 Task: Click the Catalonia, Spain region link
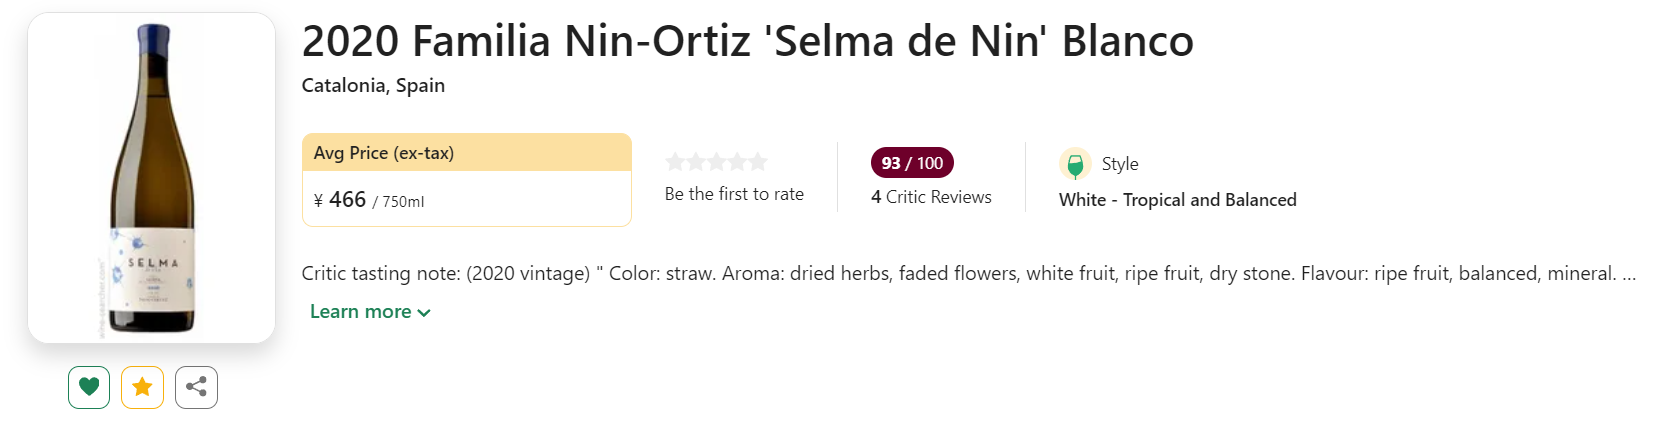373,86
